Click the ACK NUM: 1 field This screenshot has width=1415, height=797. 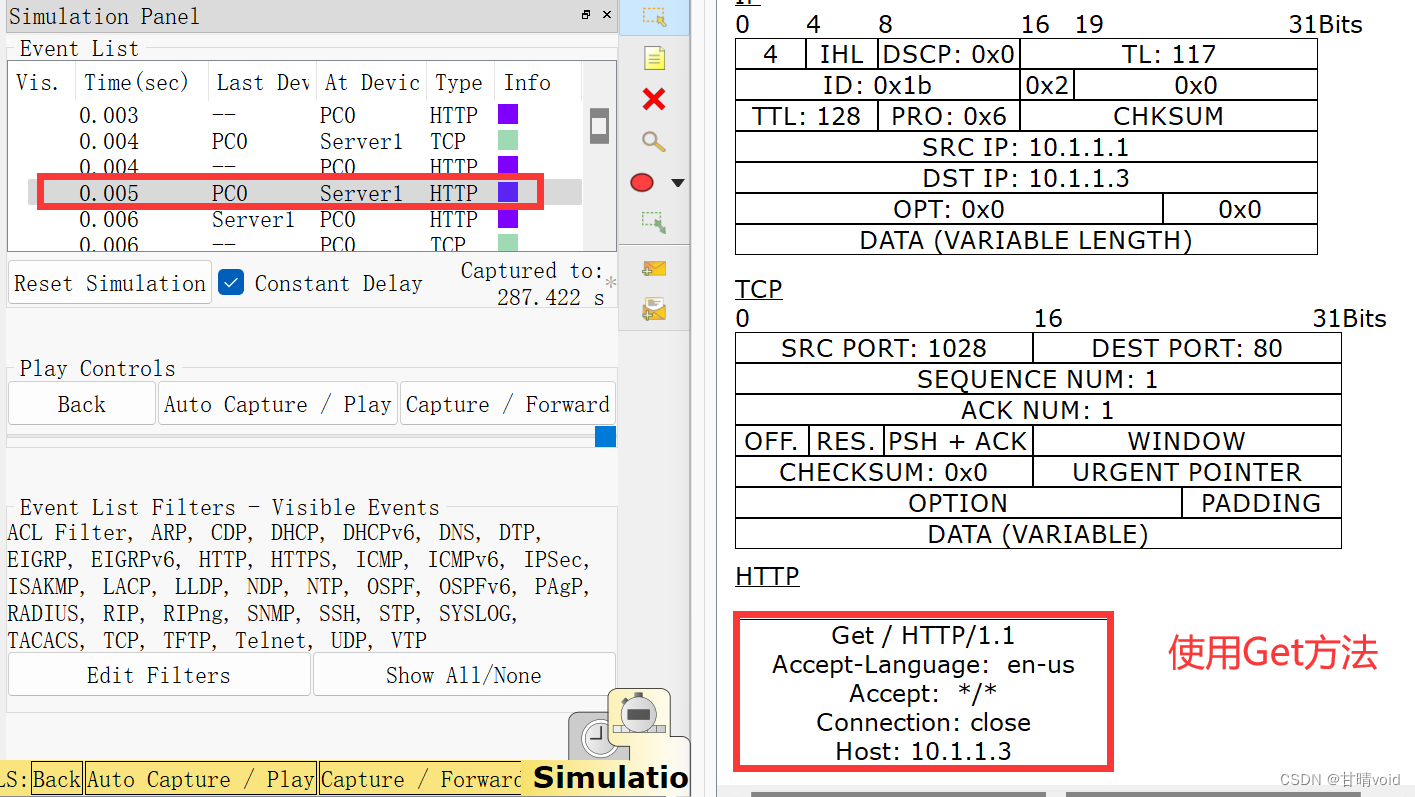point(1038,410)
